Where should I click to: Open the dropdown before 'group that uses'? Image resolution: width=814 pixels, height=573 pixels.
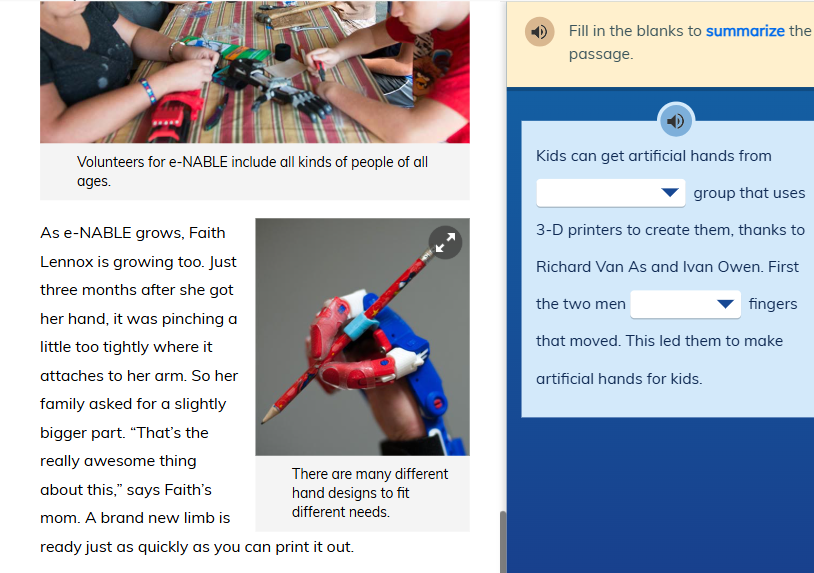point(610,193)
